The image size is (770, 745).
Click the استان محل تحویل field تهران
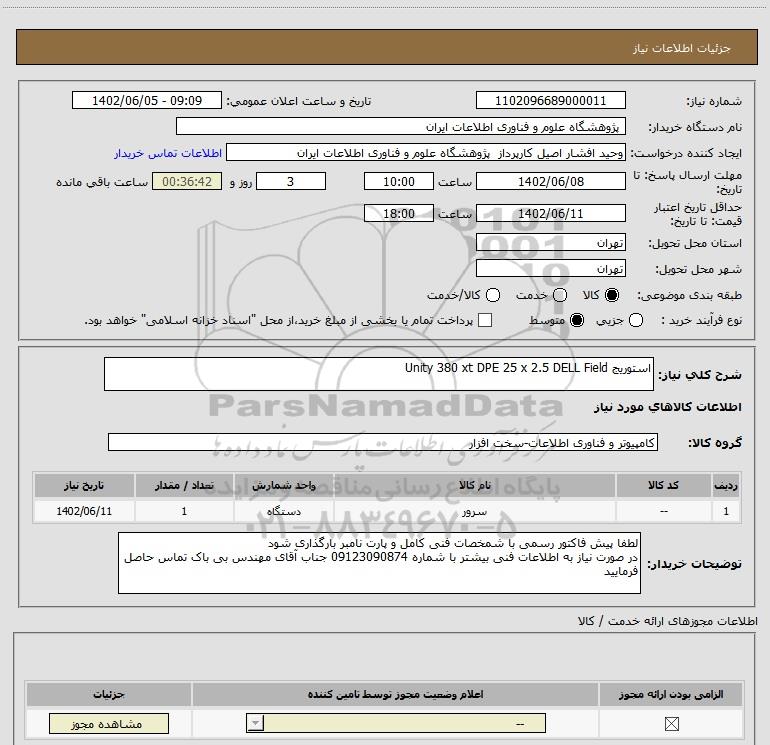tap(550, 242)
